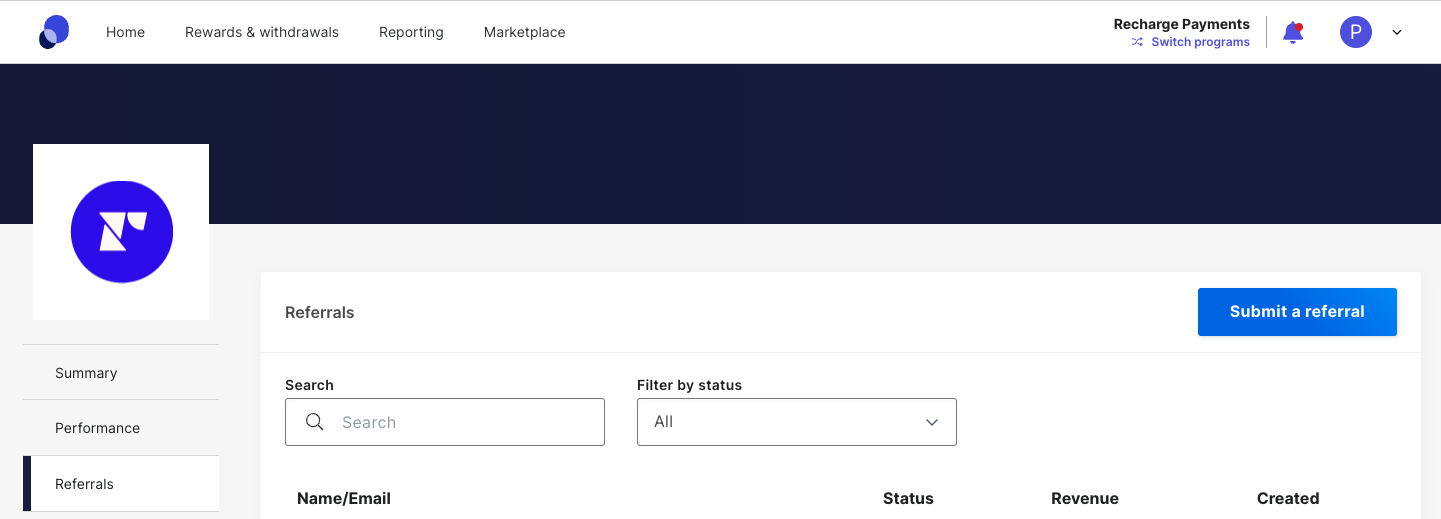
Task: Open the Performance sidebar tab
Action: (x=97, y=428)
